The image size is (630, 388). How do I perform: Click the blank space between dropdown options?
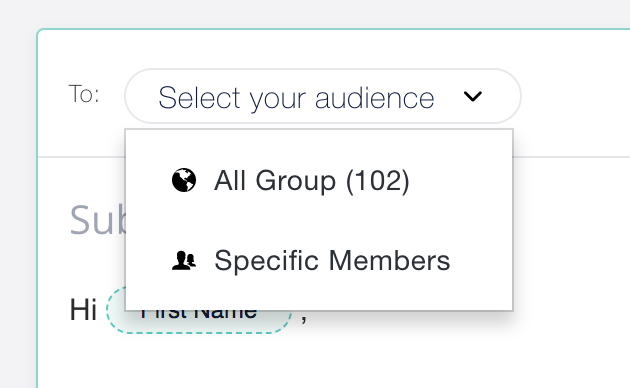tap(319, 220)
